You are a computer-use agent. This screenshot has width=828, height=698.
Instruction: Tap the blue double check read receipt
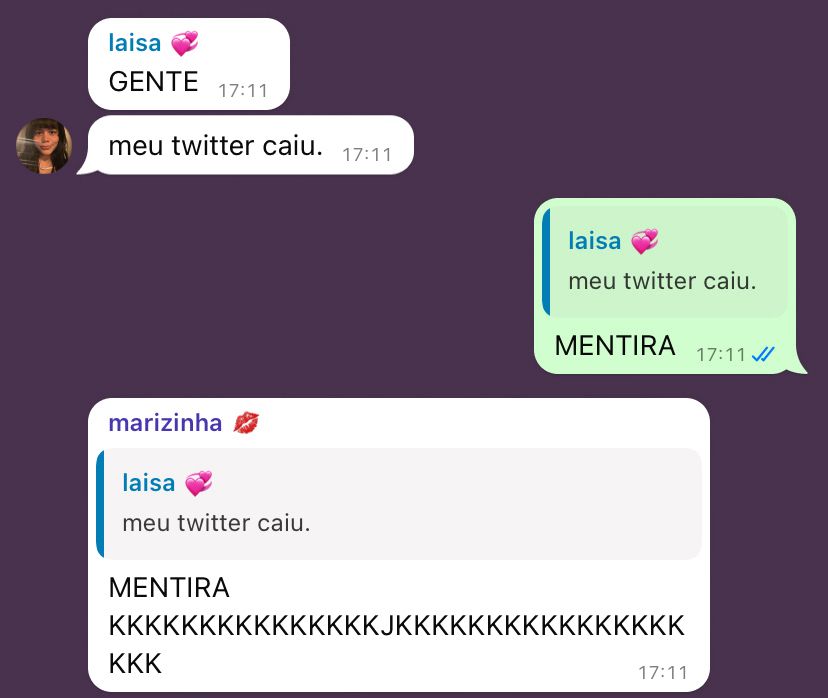click(763, 354)
